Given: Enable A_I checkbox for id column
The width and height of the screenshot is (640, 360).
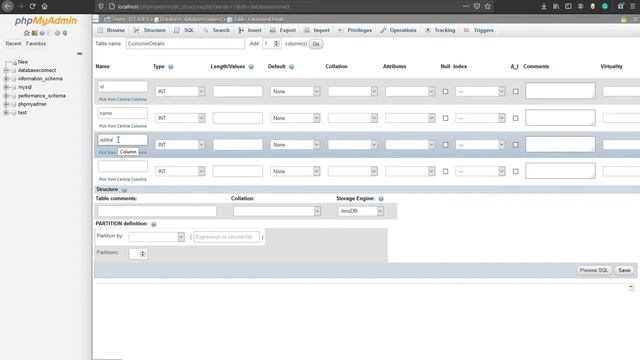Looking at the screenshot, I should click(x=516, y=91).
